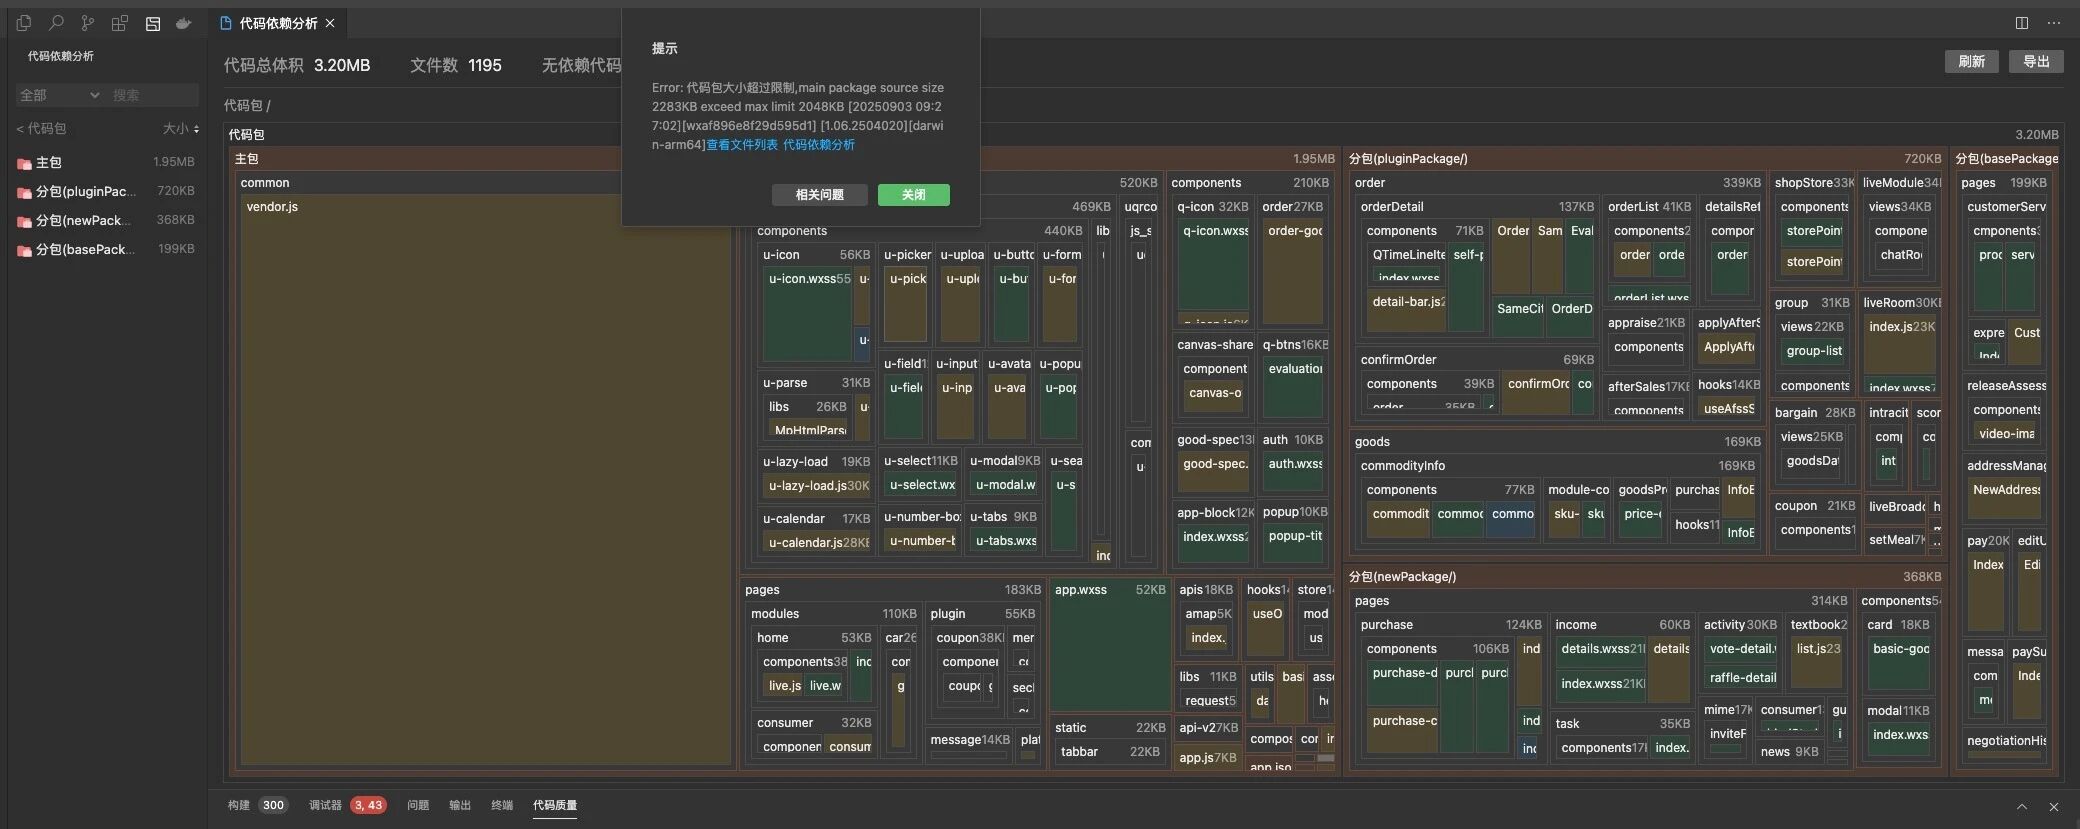Go back via < 代码包 header
The height and width of the screenshot is (829, 2080).
click(x=41, y=129)
